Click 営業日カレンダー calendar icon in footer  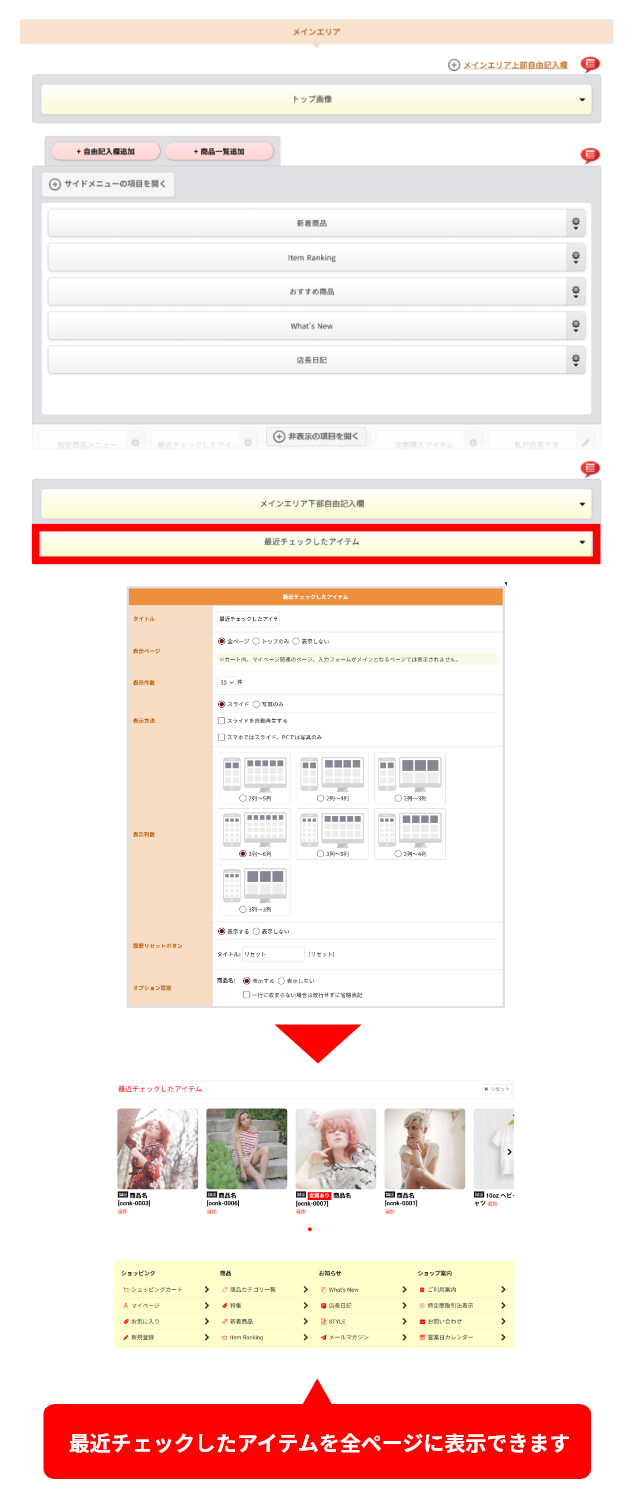click(x=422, y=1337)
